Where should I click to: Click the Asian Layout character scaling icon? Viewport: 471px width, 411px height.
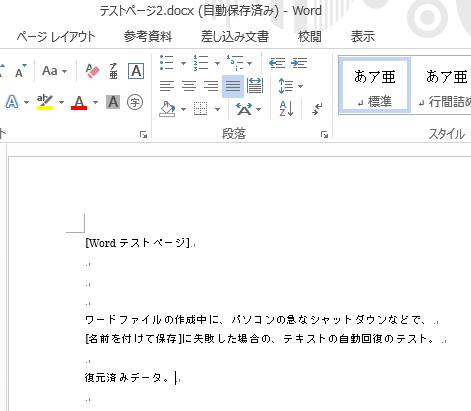tap(244, 109)
